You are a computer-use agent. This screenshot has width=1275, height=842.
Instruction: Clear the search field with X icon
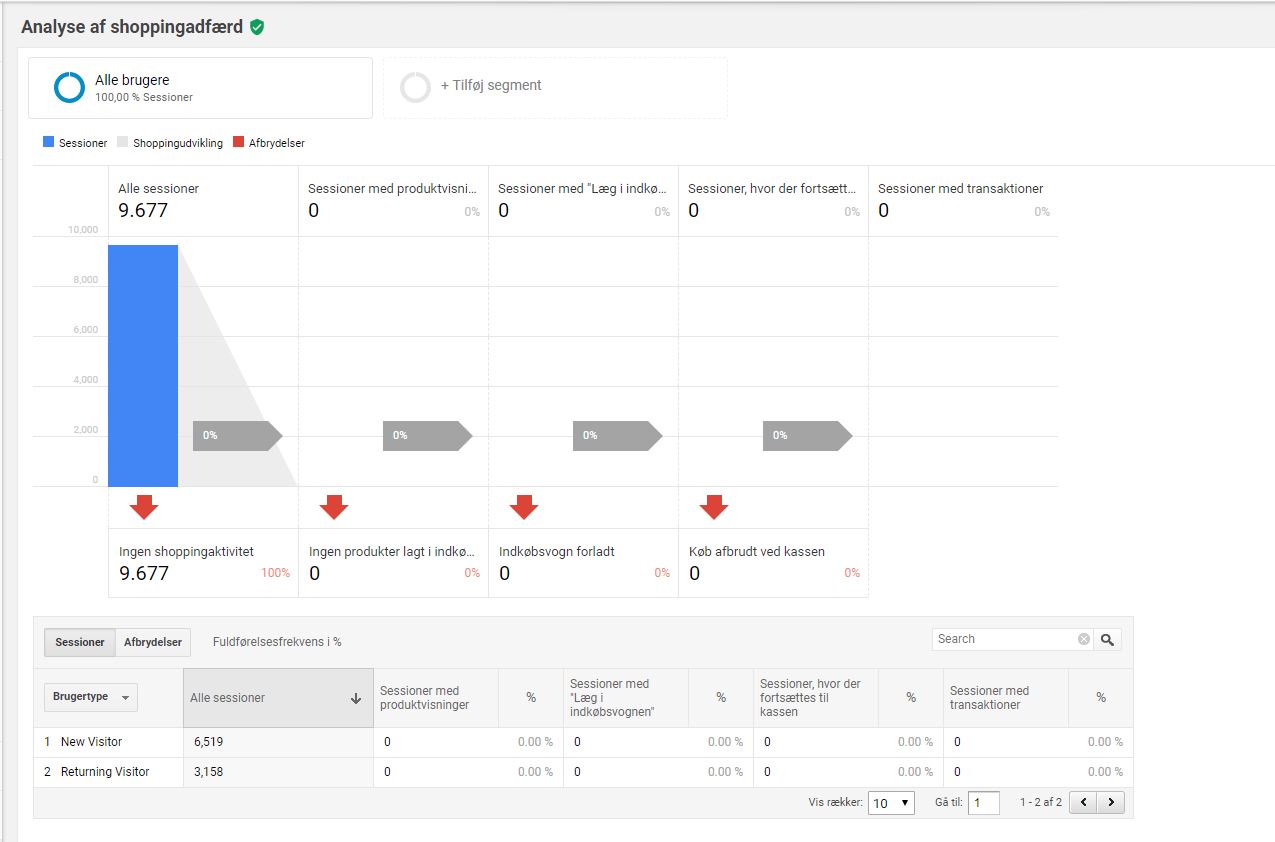(x=1084, y=639)
